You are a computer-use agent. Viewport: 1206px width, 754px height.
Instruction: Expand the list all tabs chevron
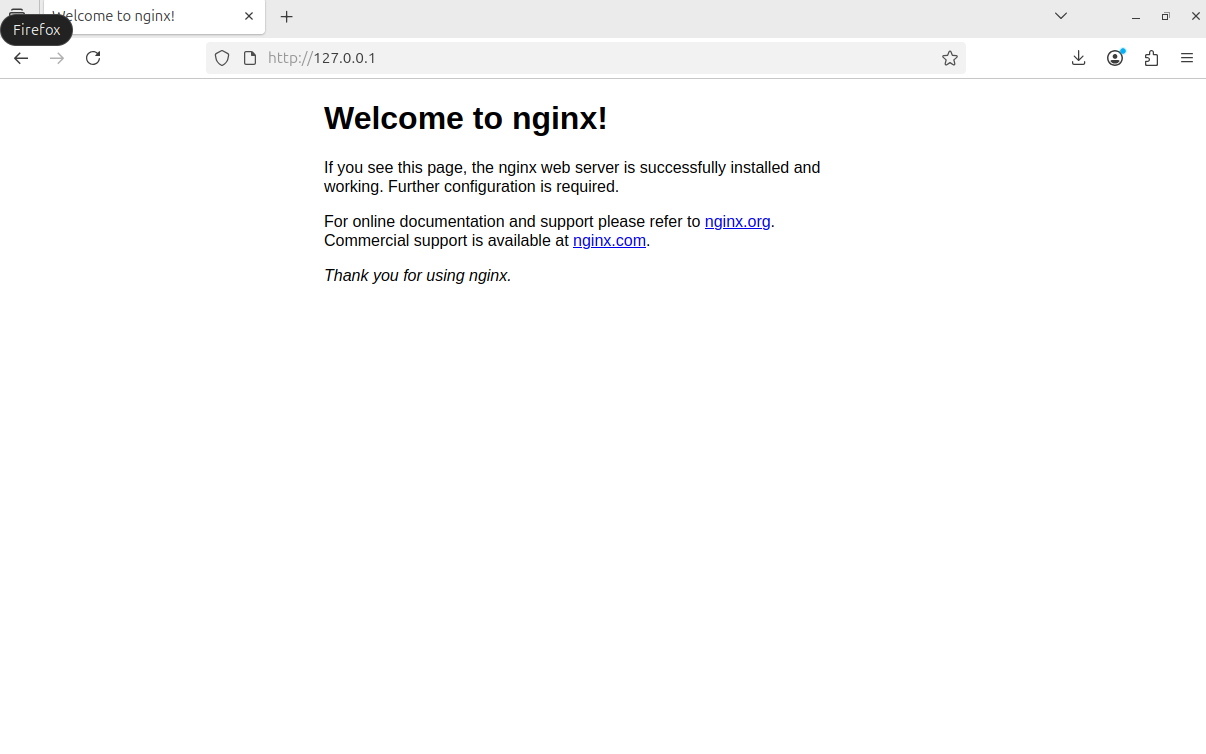pyautogui.click(x=1061, y=16)
